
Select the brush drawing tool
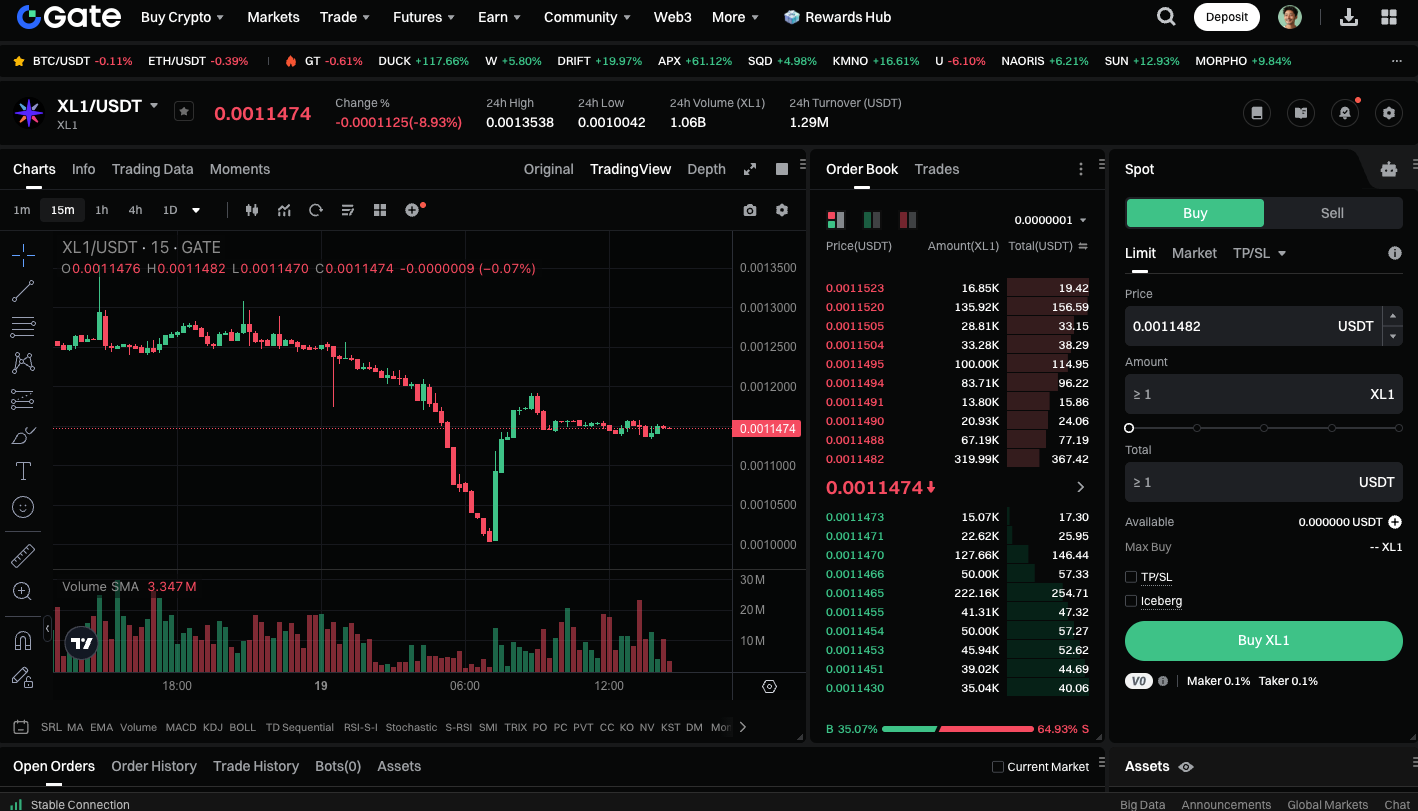coord(23,435)
